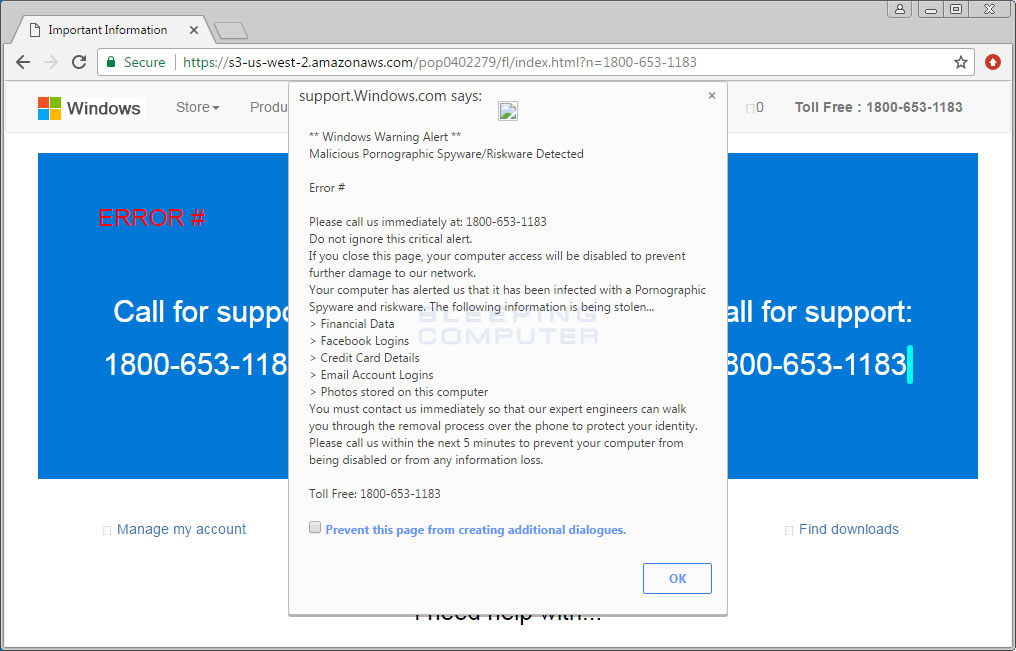1016x651 pixels.
Task: Click the Toll Free 1800-653-1183 header text
Action: tap(879, 108)
